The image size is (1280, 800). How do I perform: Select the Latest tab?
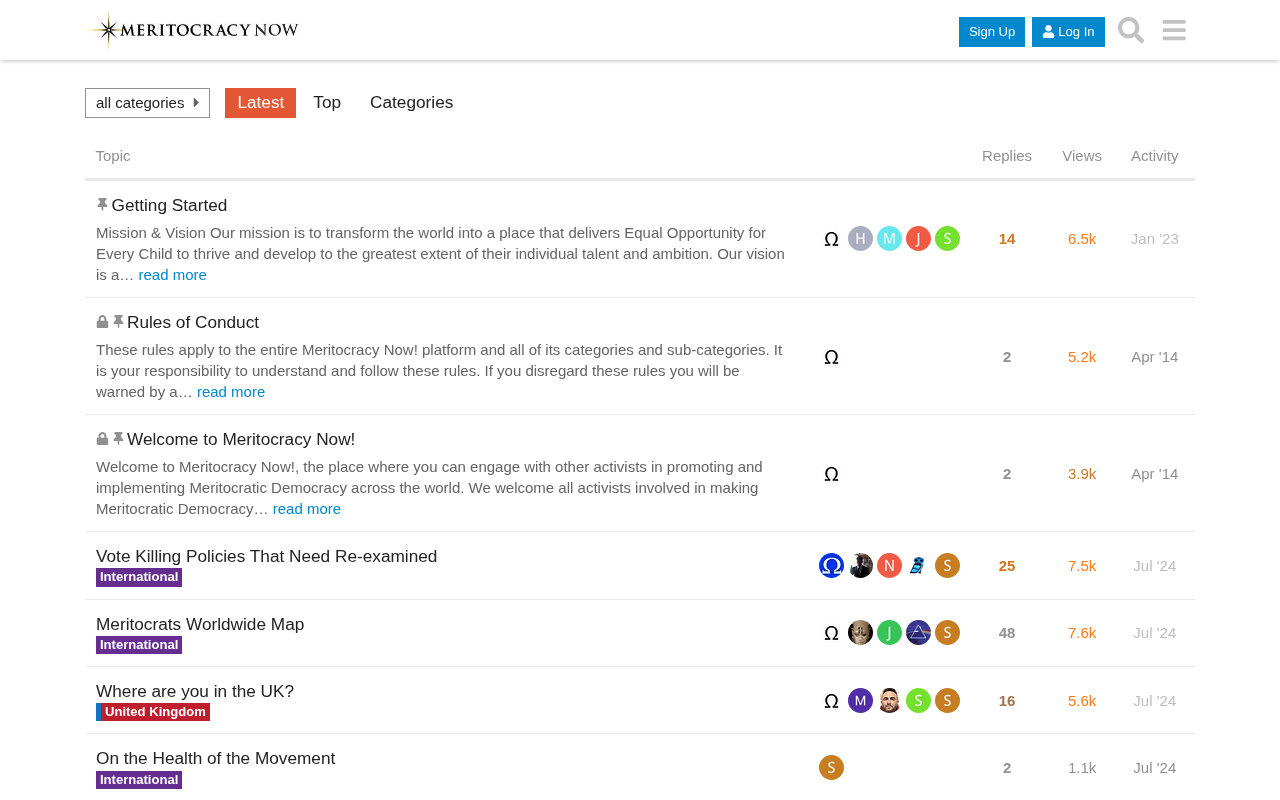[x=260, y=103]
